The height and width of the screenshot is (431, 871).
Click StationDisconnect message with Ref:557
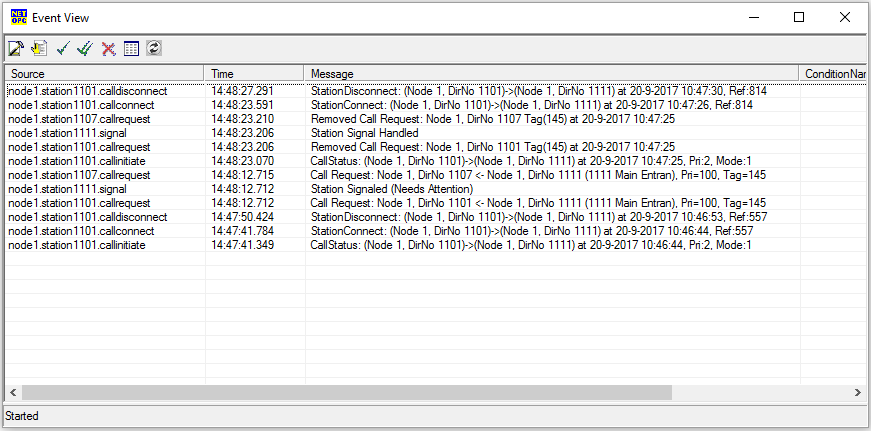pos(539,217)
